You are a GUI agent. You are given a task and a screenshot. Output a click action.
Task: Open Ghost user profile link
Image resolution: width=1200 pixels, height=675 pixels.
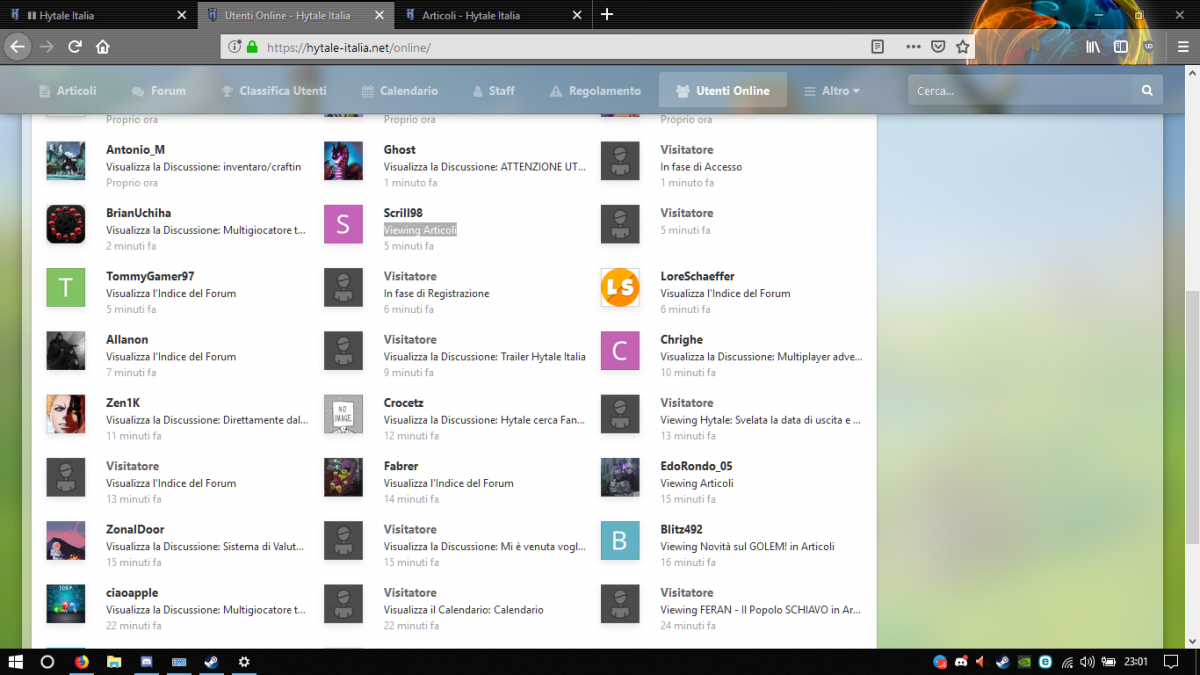click(x=400, y=150)
